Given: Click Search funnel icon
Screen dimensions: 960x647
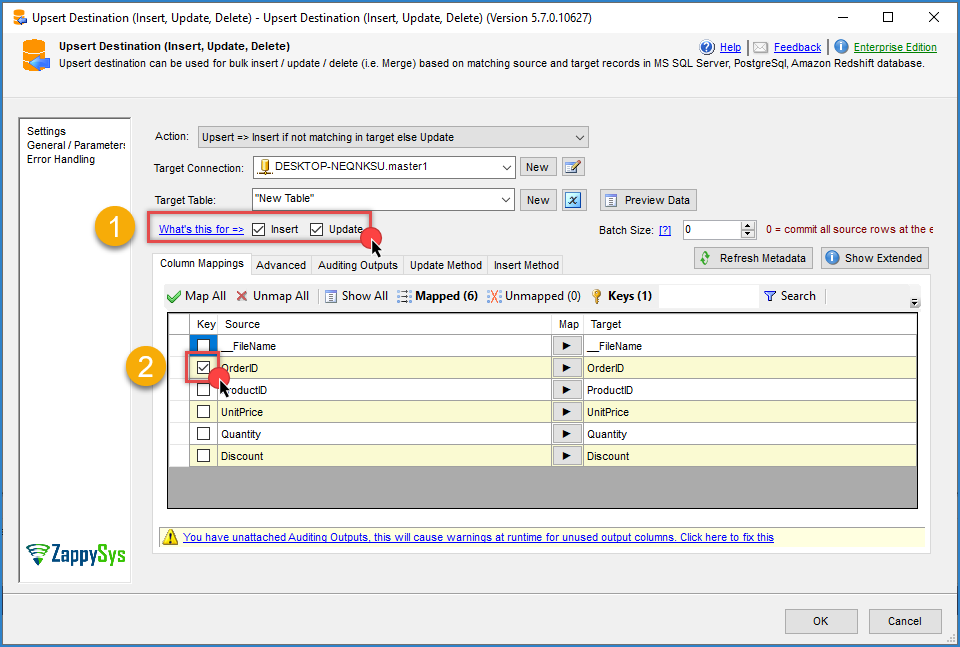Looking at the screenshot, I should pyautogui.click(x=770, y=296).
